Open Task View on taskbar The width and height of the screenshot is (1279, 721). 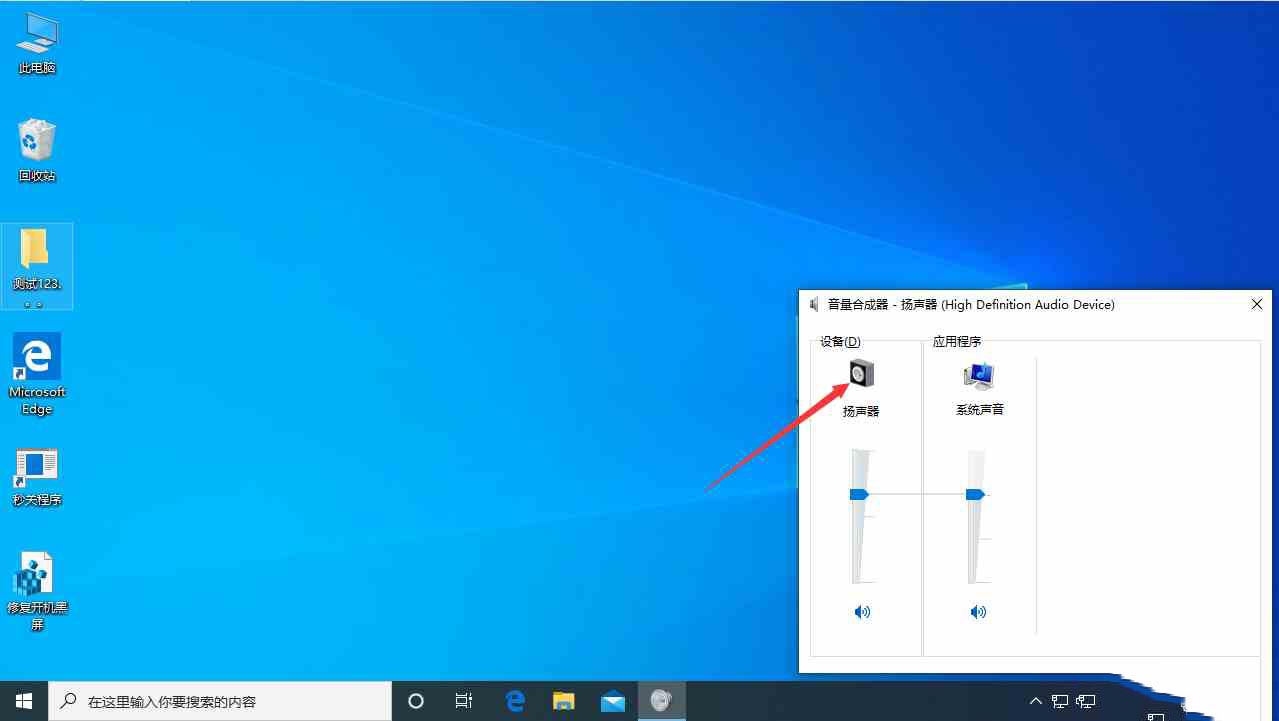pos(464,701)
